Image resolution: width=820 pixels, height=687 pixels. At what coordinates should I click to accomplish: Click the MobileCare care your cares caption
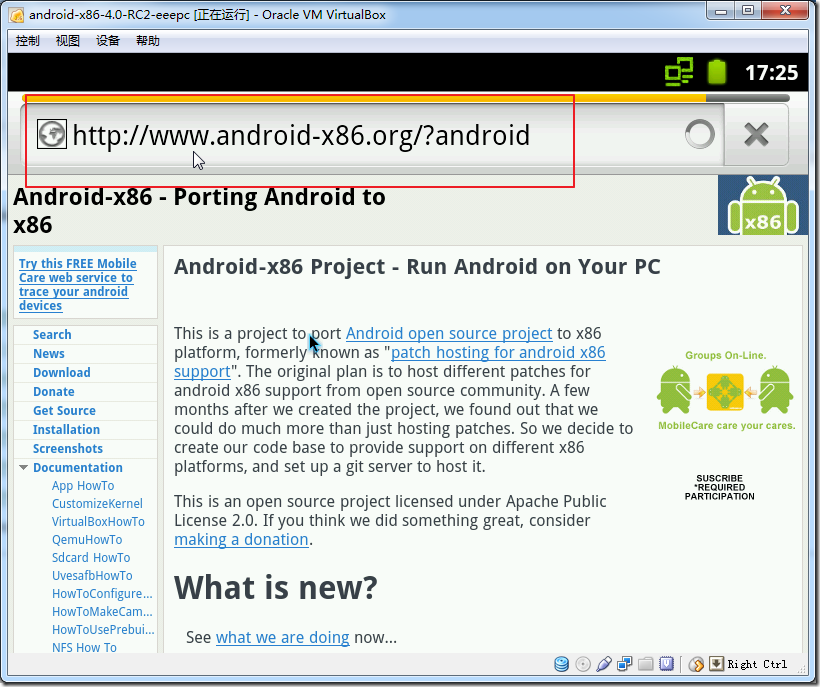pyautogui.click(x=726, y=426)
